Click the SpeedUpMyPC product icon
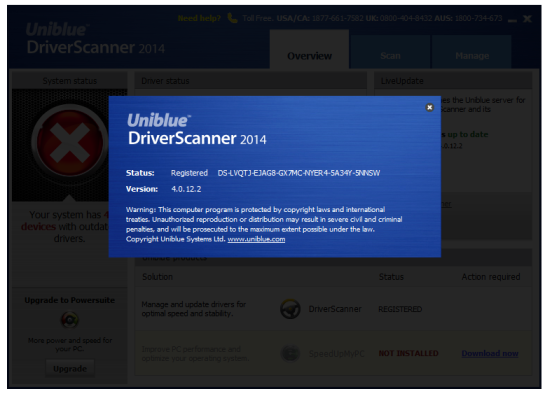552x396 pixels. [290, 353]
